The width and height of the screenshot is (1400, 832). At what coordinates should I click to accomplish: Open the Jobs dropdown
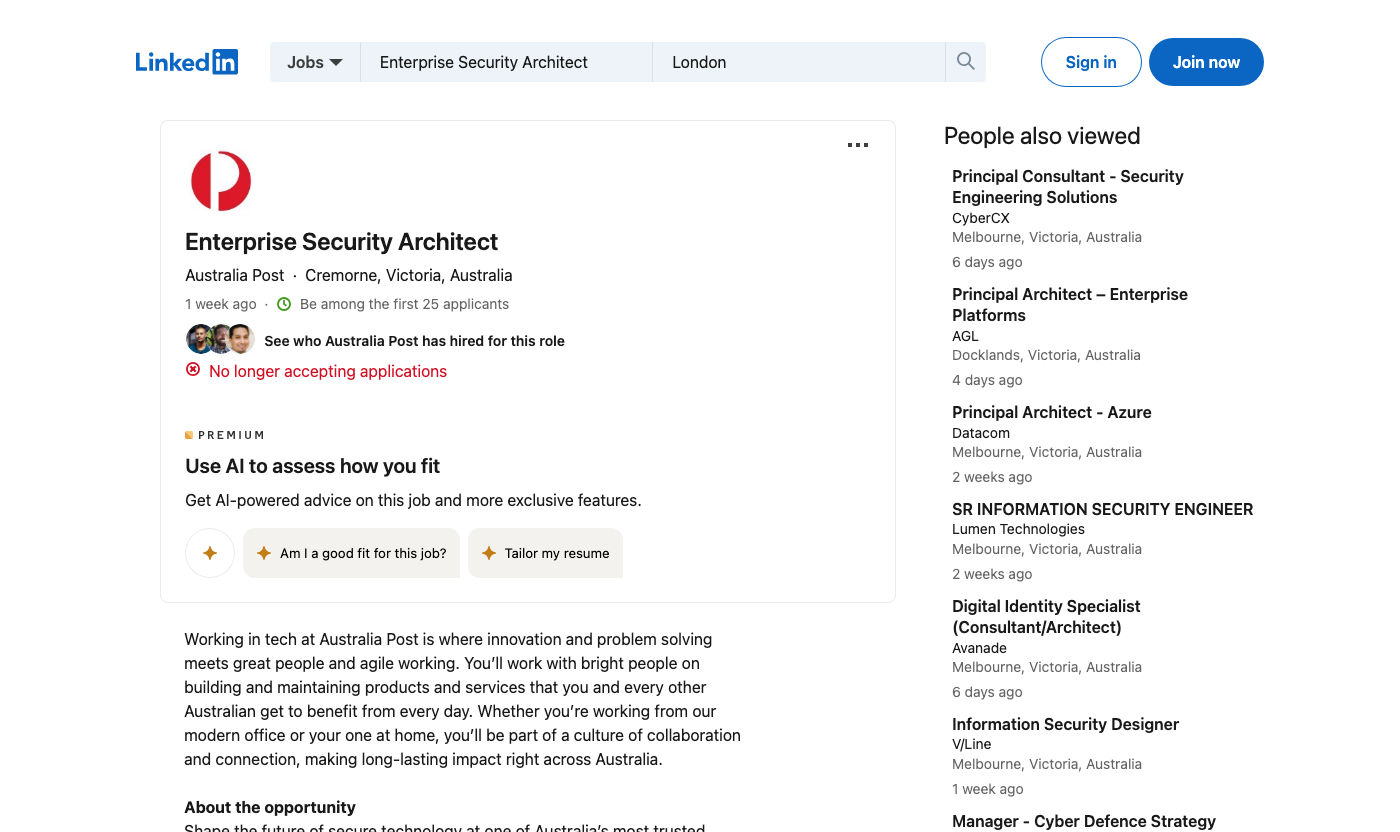pyautogui.click(x=315, y=62)
